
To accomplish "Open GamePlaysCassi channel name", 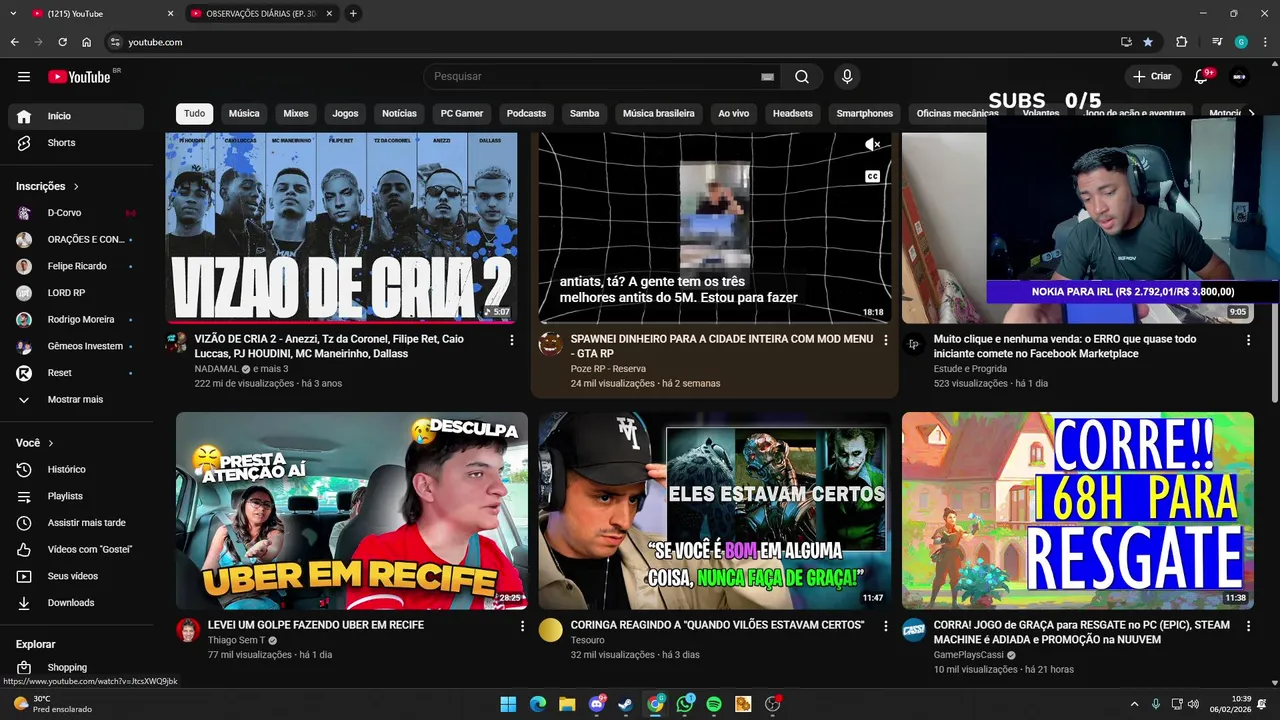I will tap(969, 655).
